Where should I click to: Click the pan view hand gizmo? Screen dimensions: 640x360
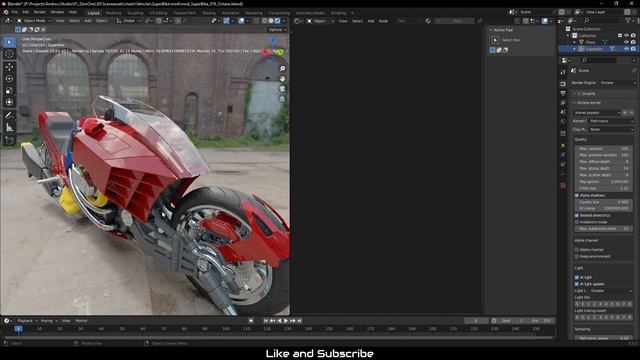coord(282,78)
